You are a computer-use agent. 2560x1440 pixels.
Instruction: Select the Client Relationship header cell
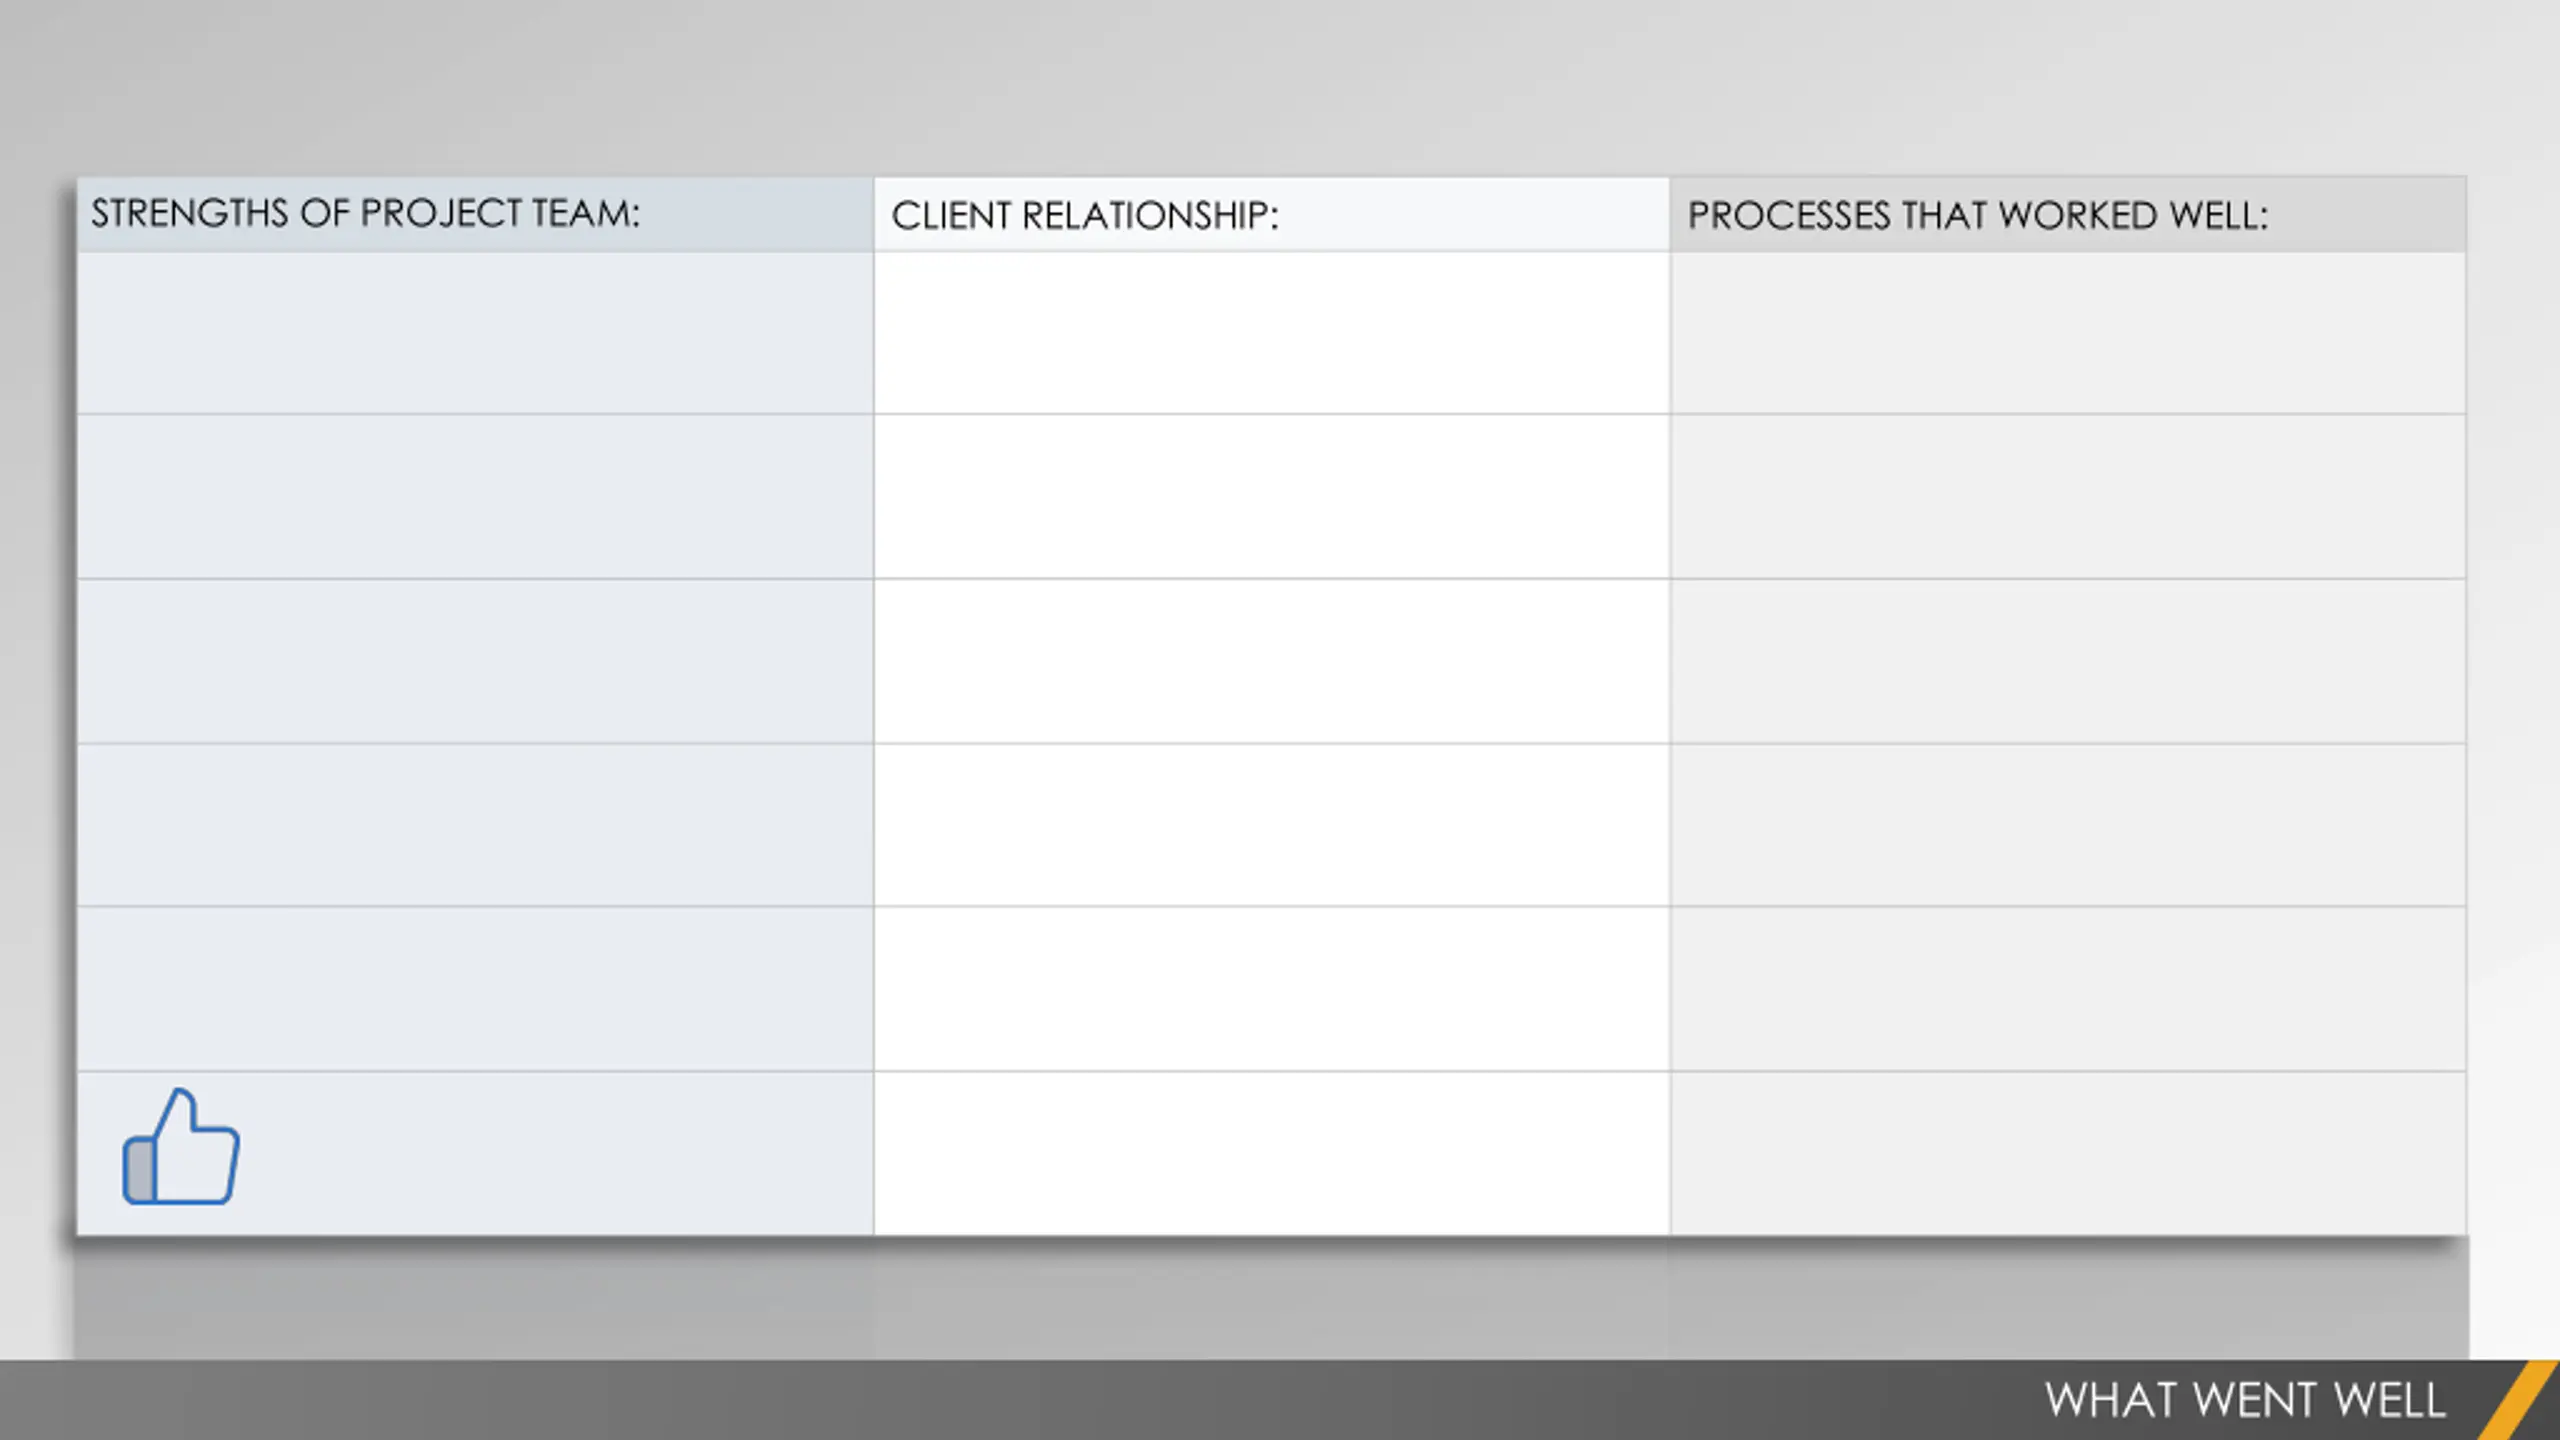tap(1271, 214)
